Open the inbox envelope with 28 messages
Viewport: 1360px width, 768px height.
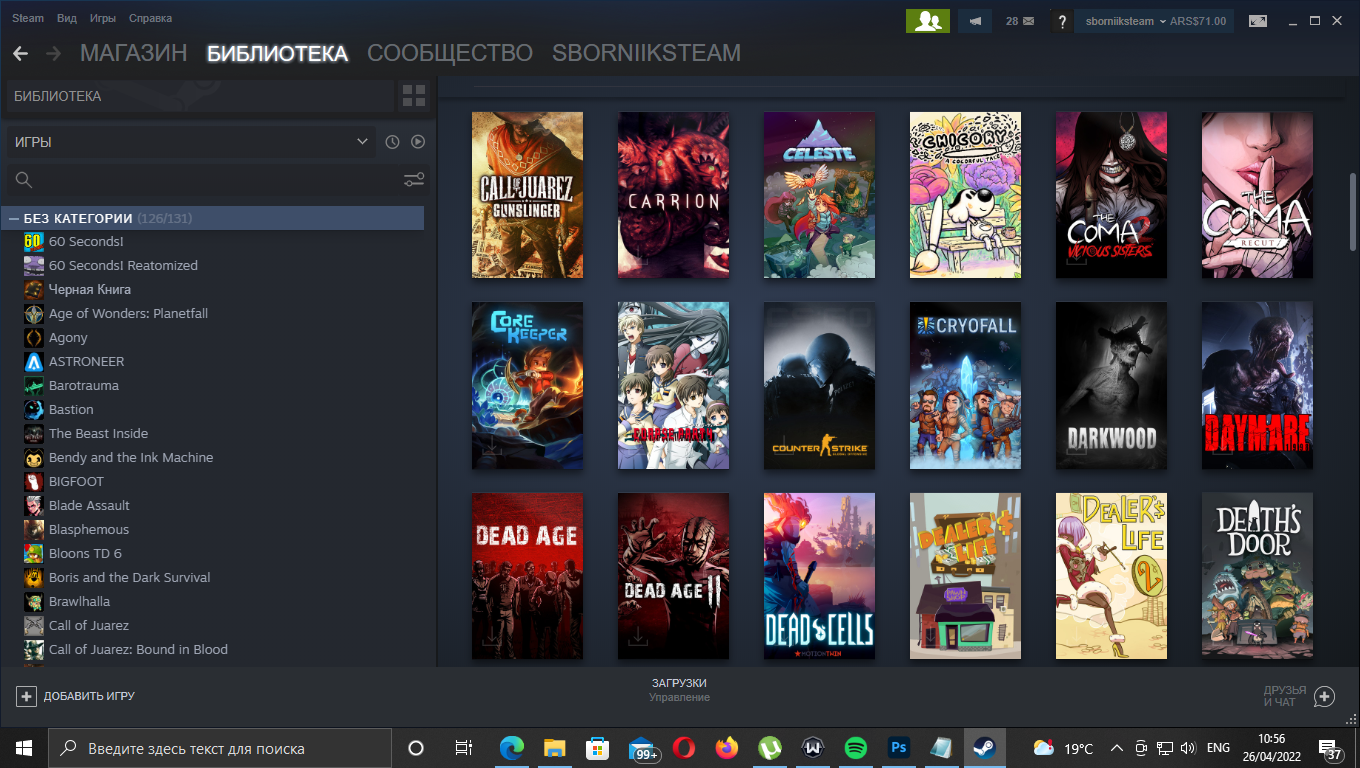point(1020,21)
